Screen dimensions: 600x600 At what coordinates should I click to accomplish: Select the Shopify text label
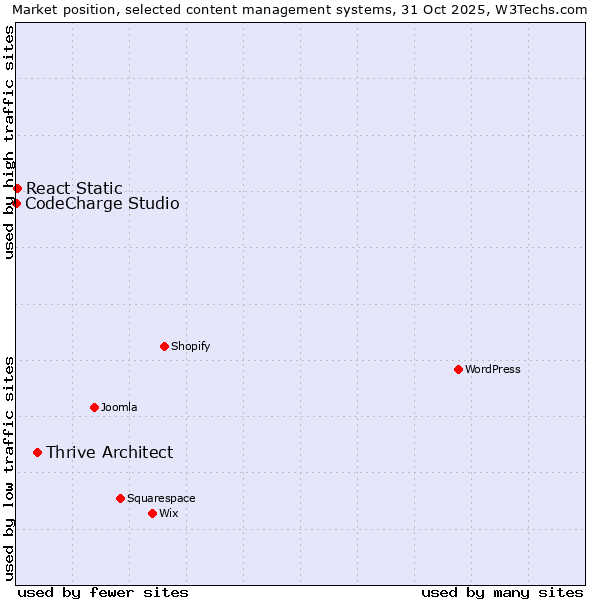[190, 347]
